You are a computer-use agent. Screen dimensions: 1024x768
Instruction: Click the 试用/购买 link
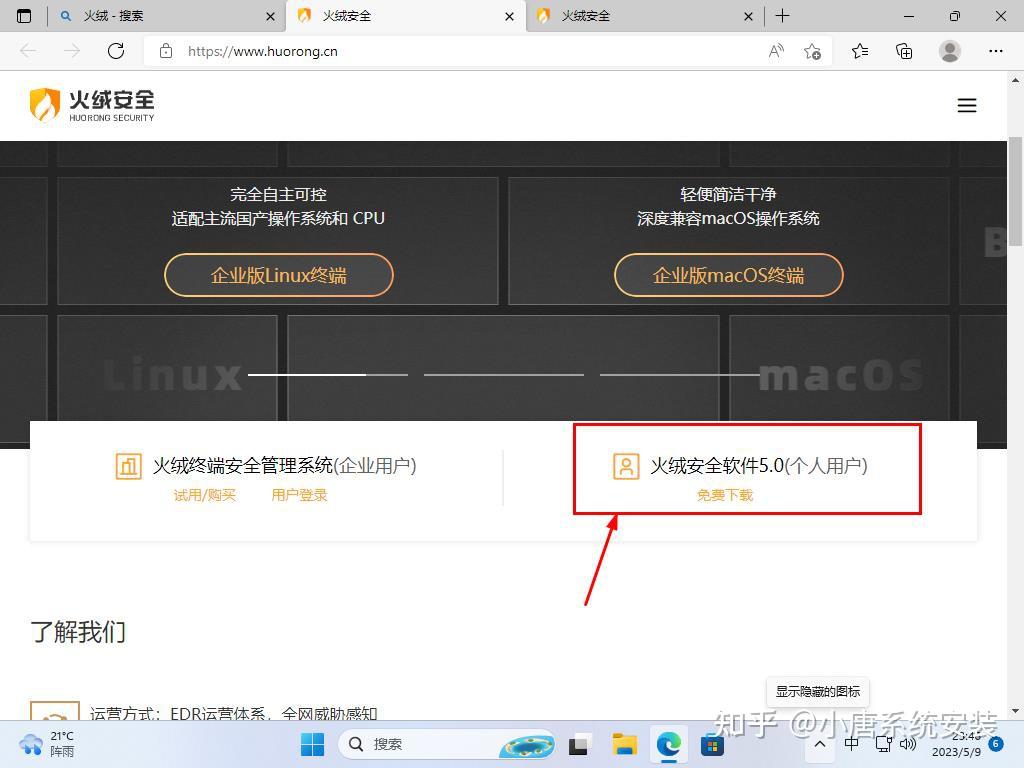(x=204, y=495)
